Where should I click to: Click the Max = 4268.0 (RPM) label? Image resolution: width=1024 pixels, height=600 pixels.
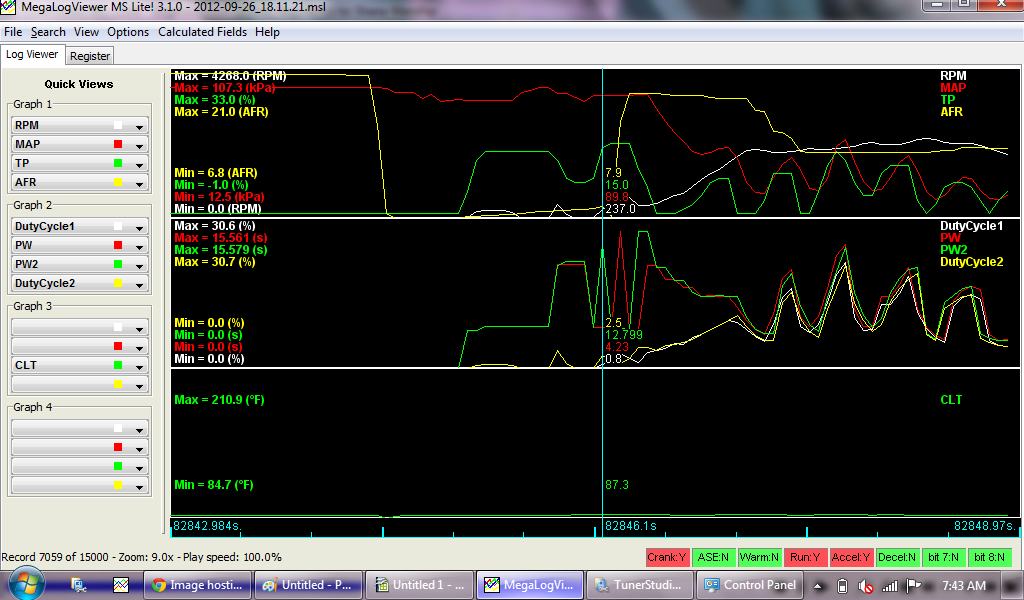coord(230,76)
